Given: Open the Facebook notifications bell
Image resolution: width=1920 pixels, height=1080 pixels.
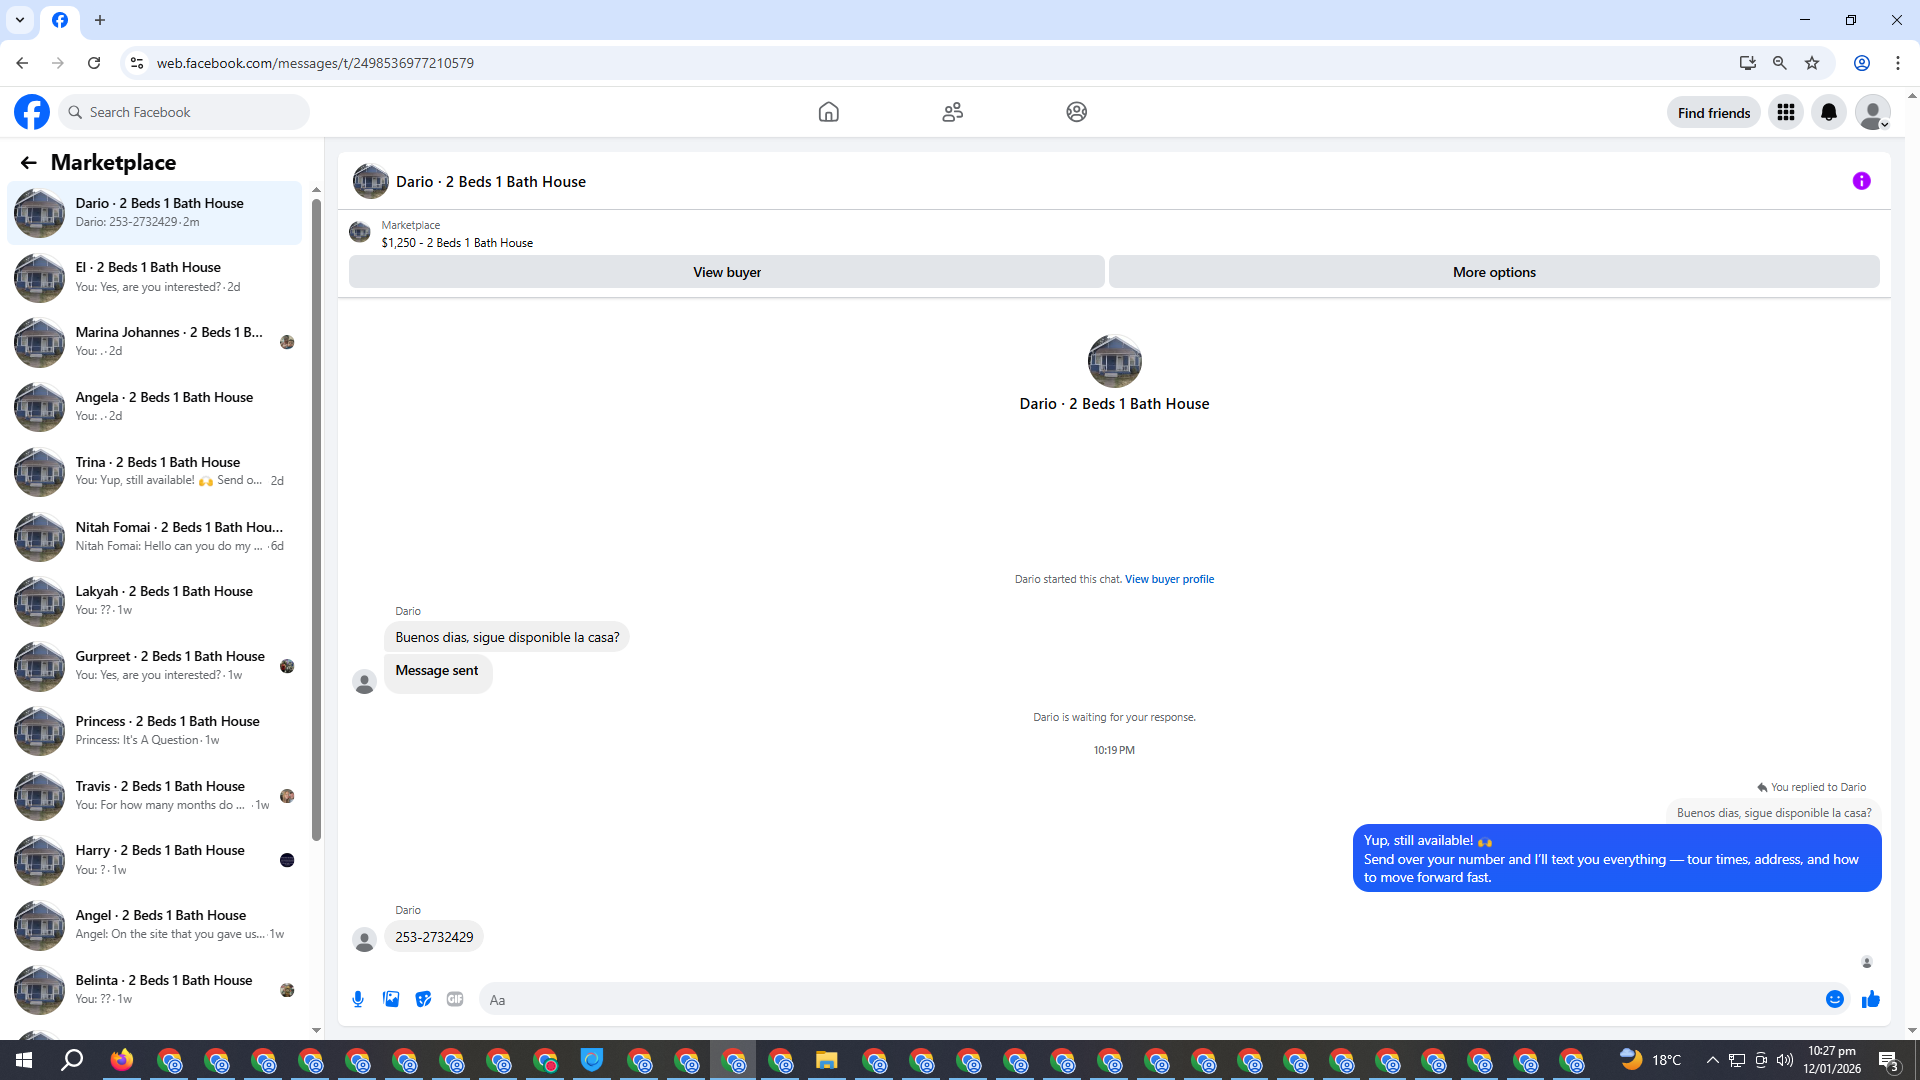Looking at the screenshot, I should pyautogui.click(x=1828, y=112).
